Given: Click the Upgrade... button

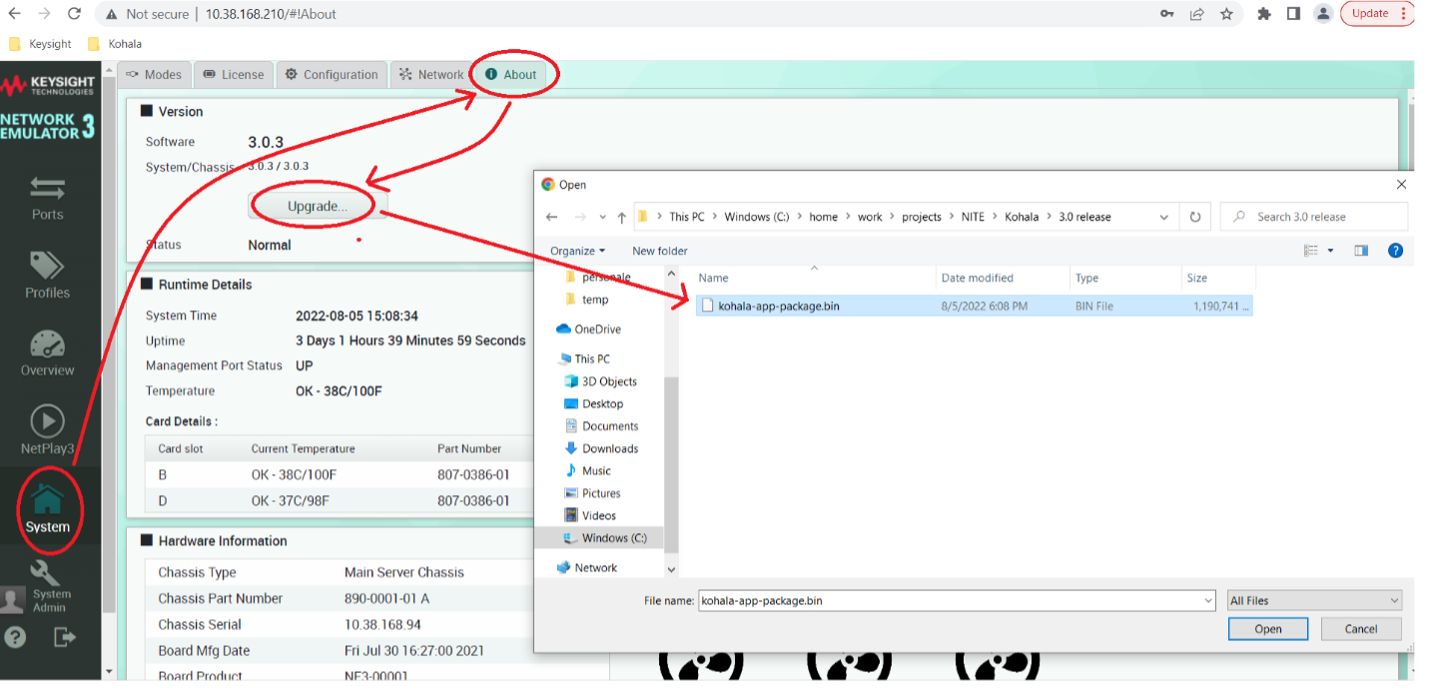Looking at the screenshot, I should tap(317, 206).
